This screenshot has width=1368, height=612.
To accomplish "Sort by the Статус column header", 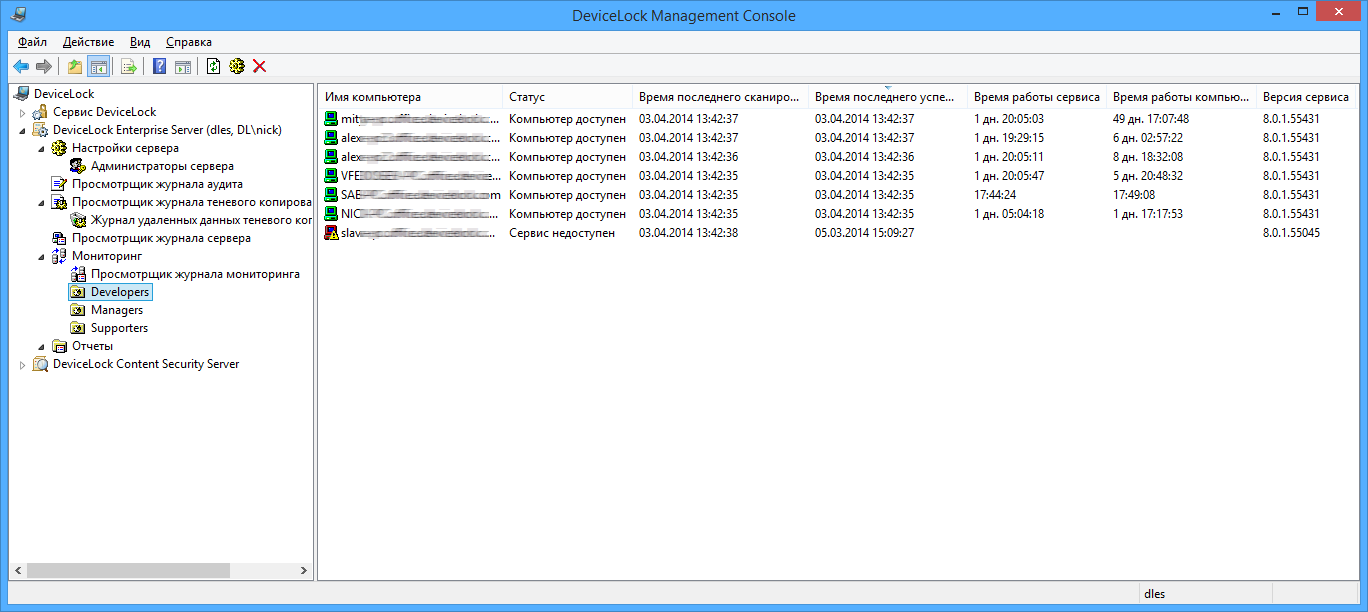I will [x=567, y=97].
